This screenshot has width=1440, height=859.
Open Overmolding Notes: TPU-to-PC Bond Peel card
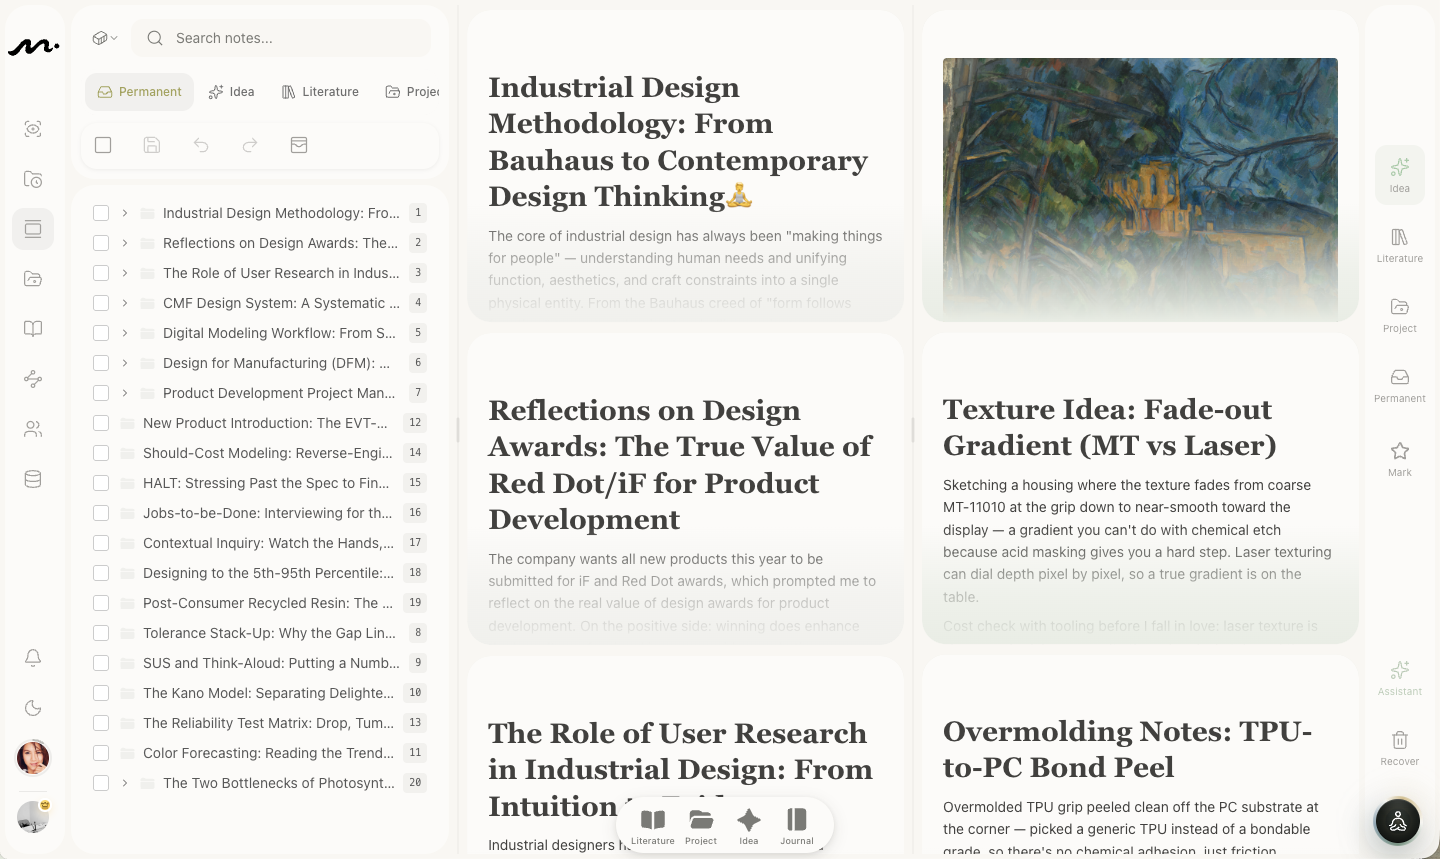pos(1140,757)
